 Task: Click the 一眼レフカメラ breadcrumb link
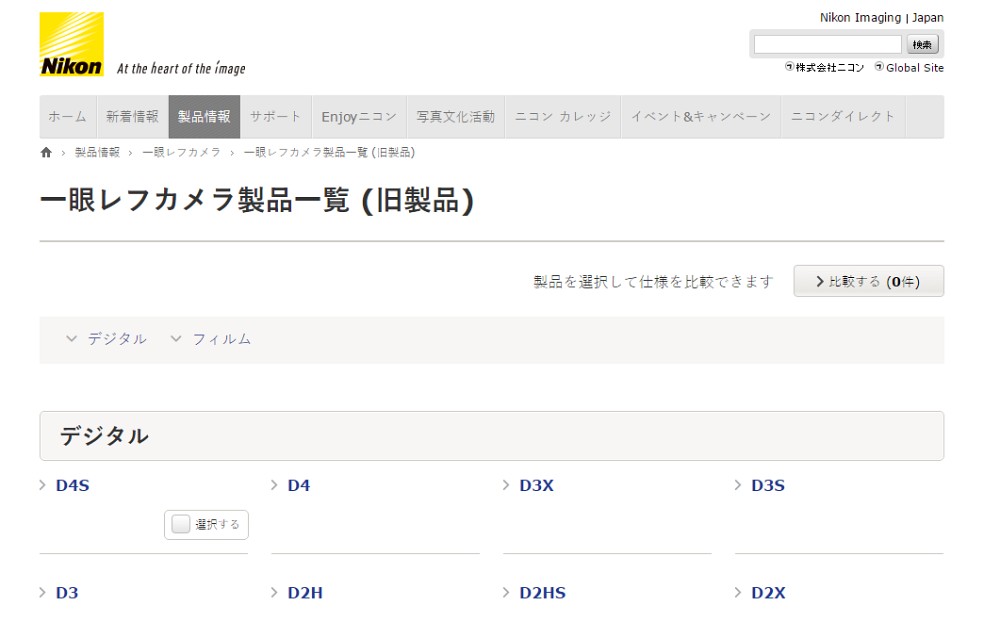click(x=181, y=152)
